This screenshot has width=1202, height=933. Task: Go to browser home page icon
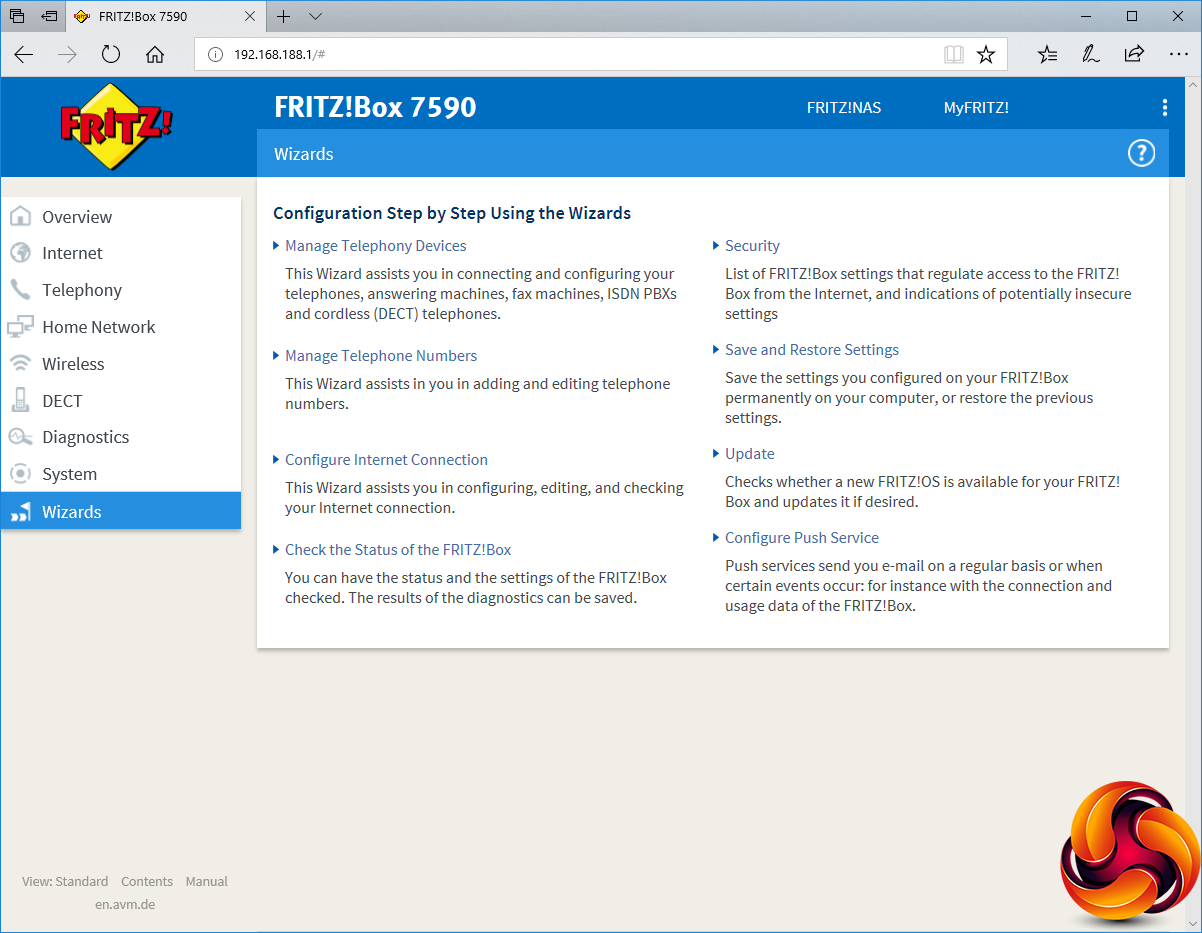pos(155,55)
